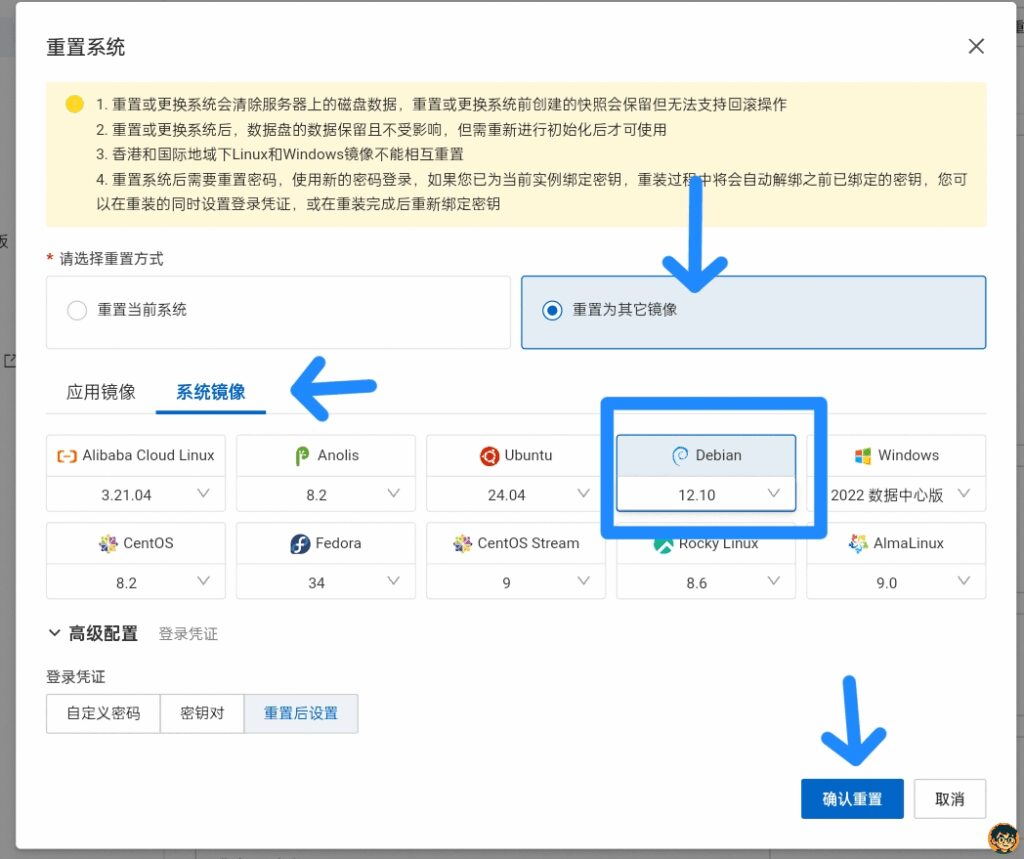Expand the Windows 2022 数据中心版 dropdown

pyautogui.click(x=896, y=494)
